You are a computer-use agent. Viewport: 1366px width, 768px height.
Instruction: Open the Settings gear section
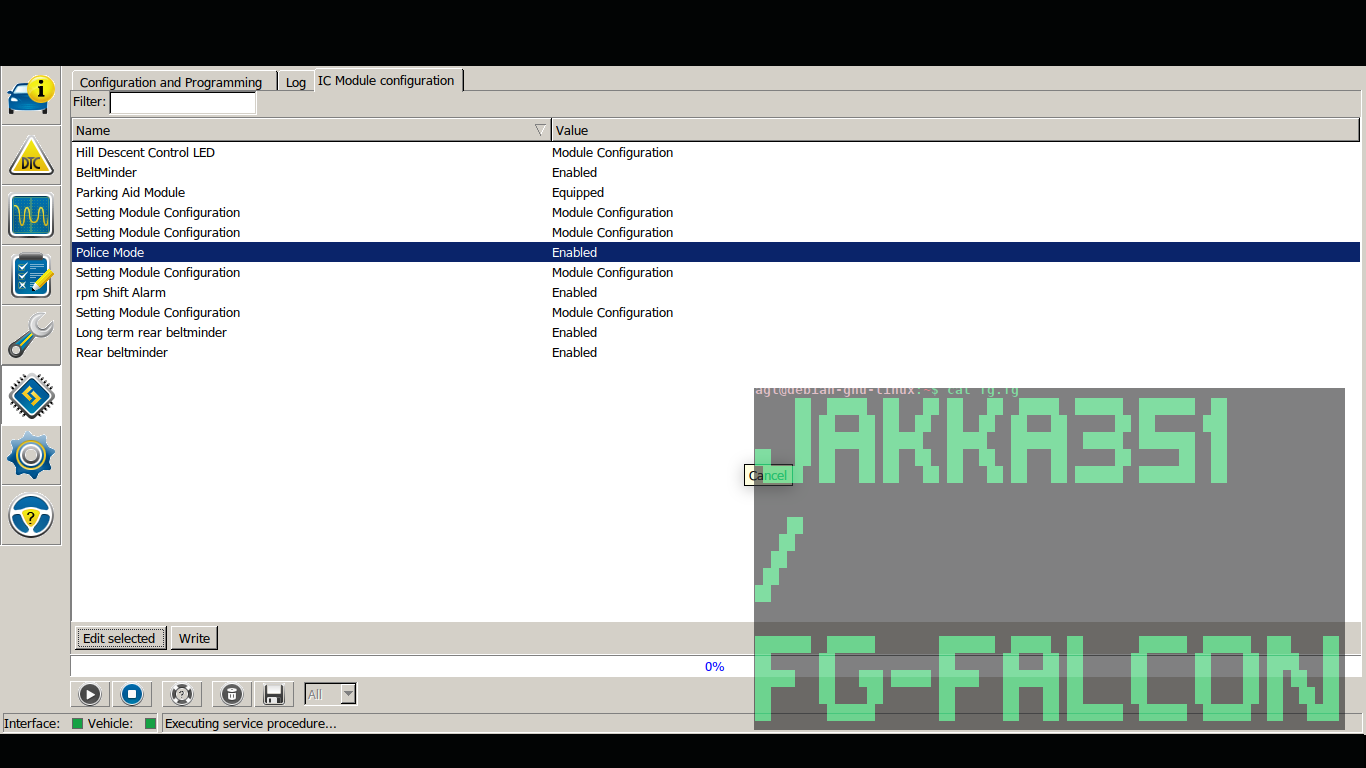click(31, 456)
